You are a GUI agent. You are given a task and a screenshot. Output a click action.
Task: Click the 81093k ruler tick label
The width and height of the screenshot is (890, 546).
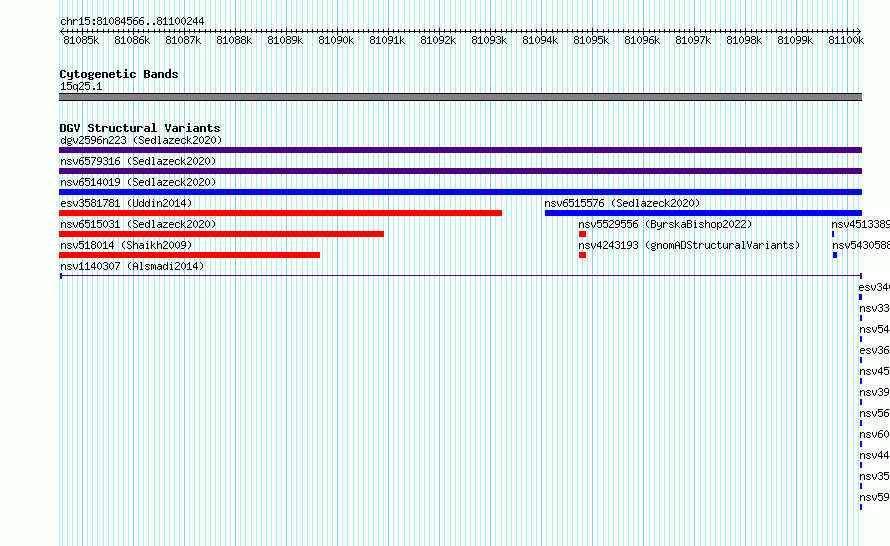[489, 40]
